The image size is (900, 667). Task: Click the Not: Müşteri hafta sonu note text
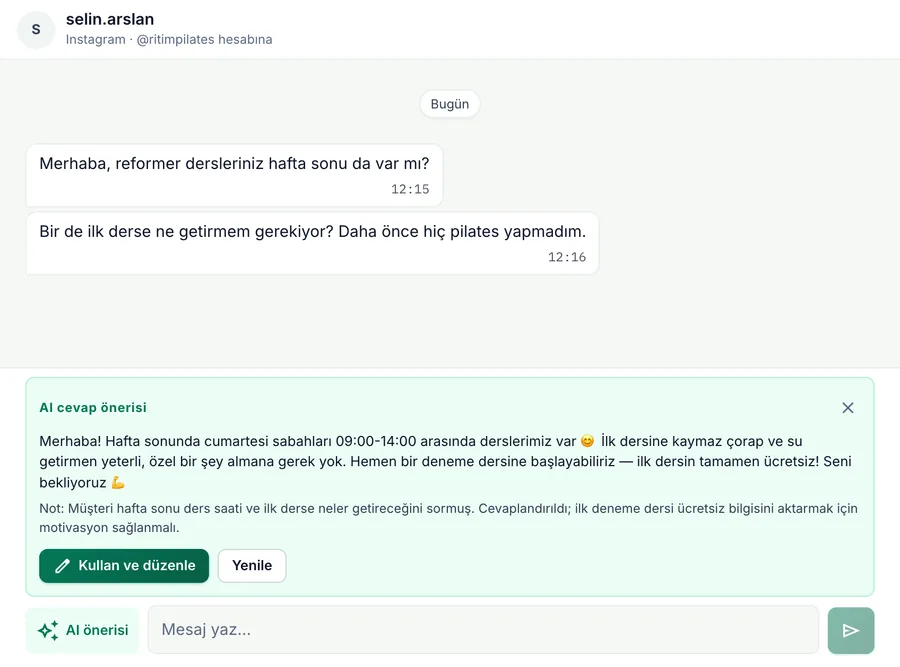click(448, 518)
